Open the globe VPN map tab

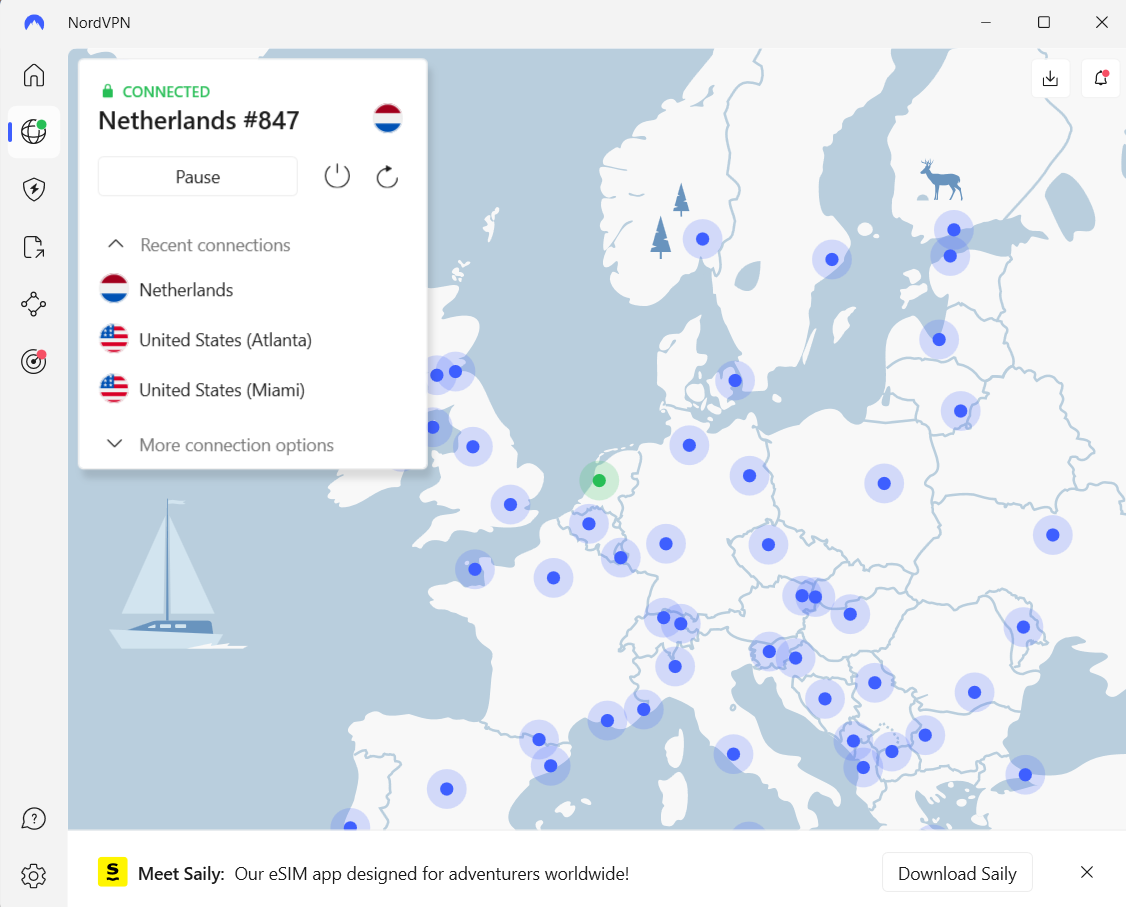click(34, 131)
